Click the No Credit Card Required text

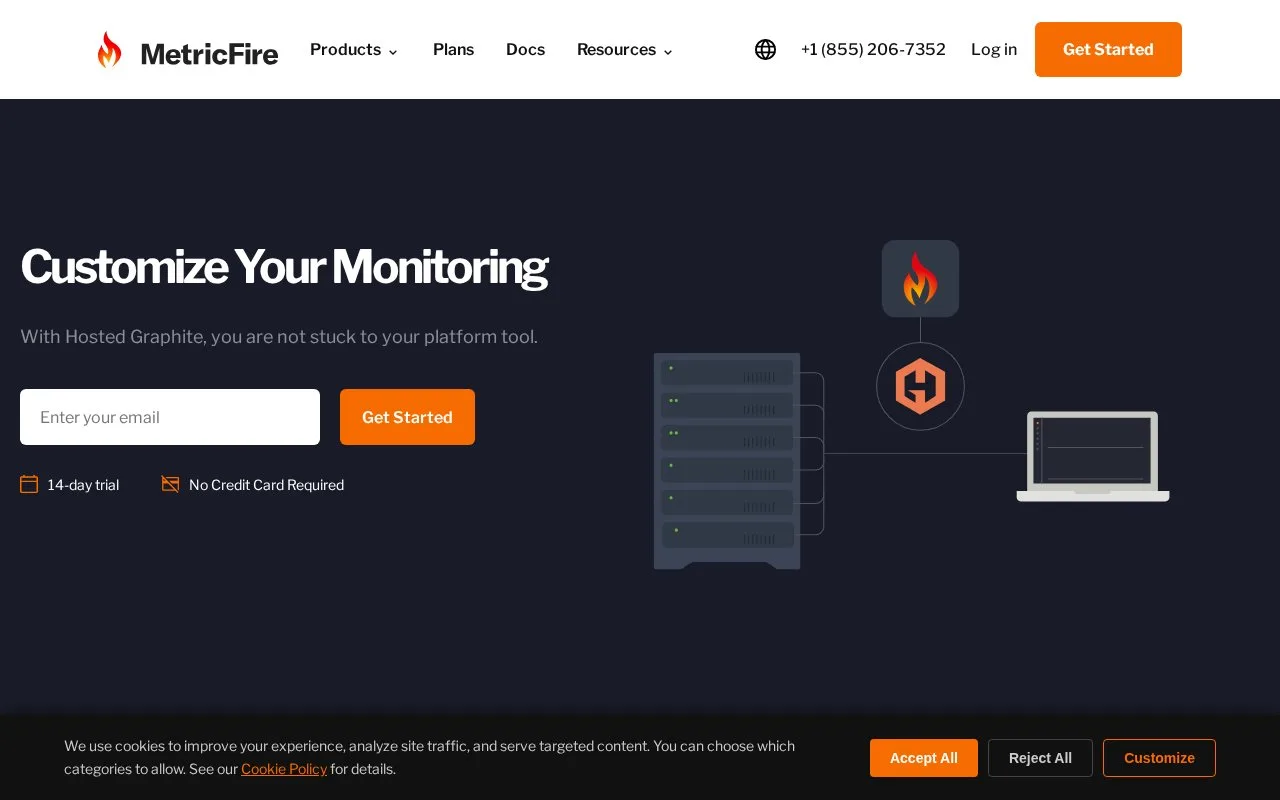point(266,485)
